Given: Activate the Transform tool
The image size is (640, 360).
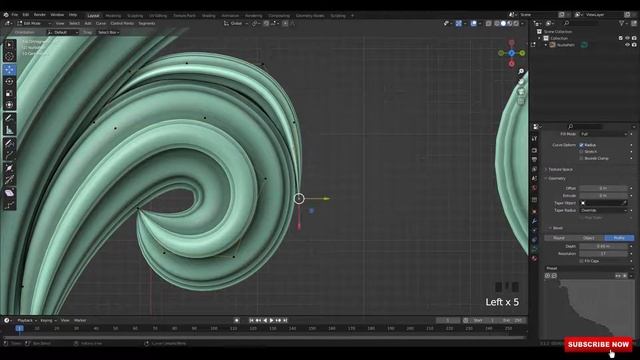Looking at the screenshot, I should (9, 105).
